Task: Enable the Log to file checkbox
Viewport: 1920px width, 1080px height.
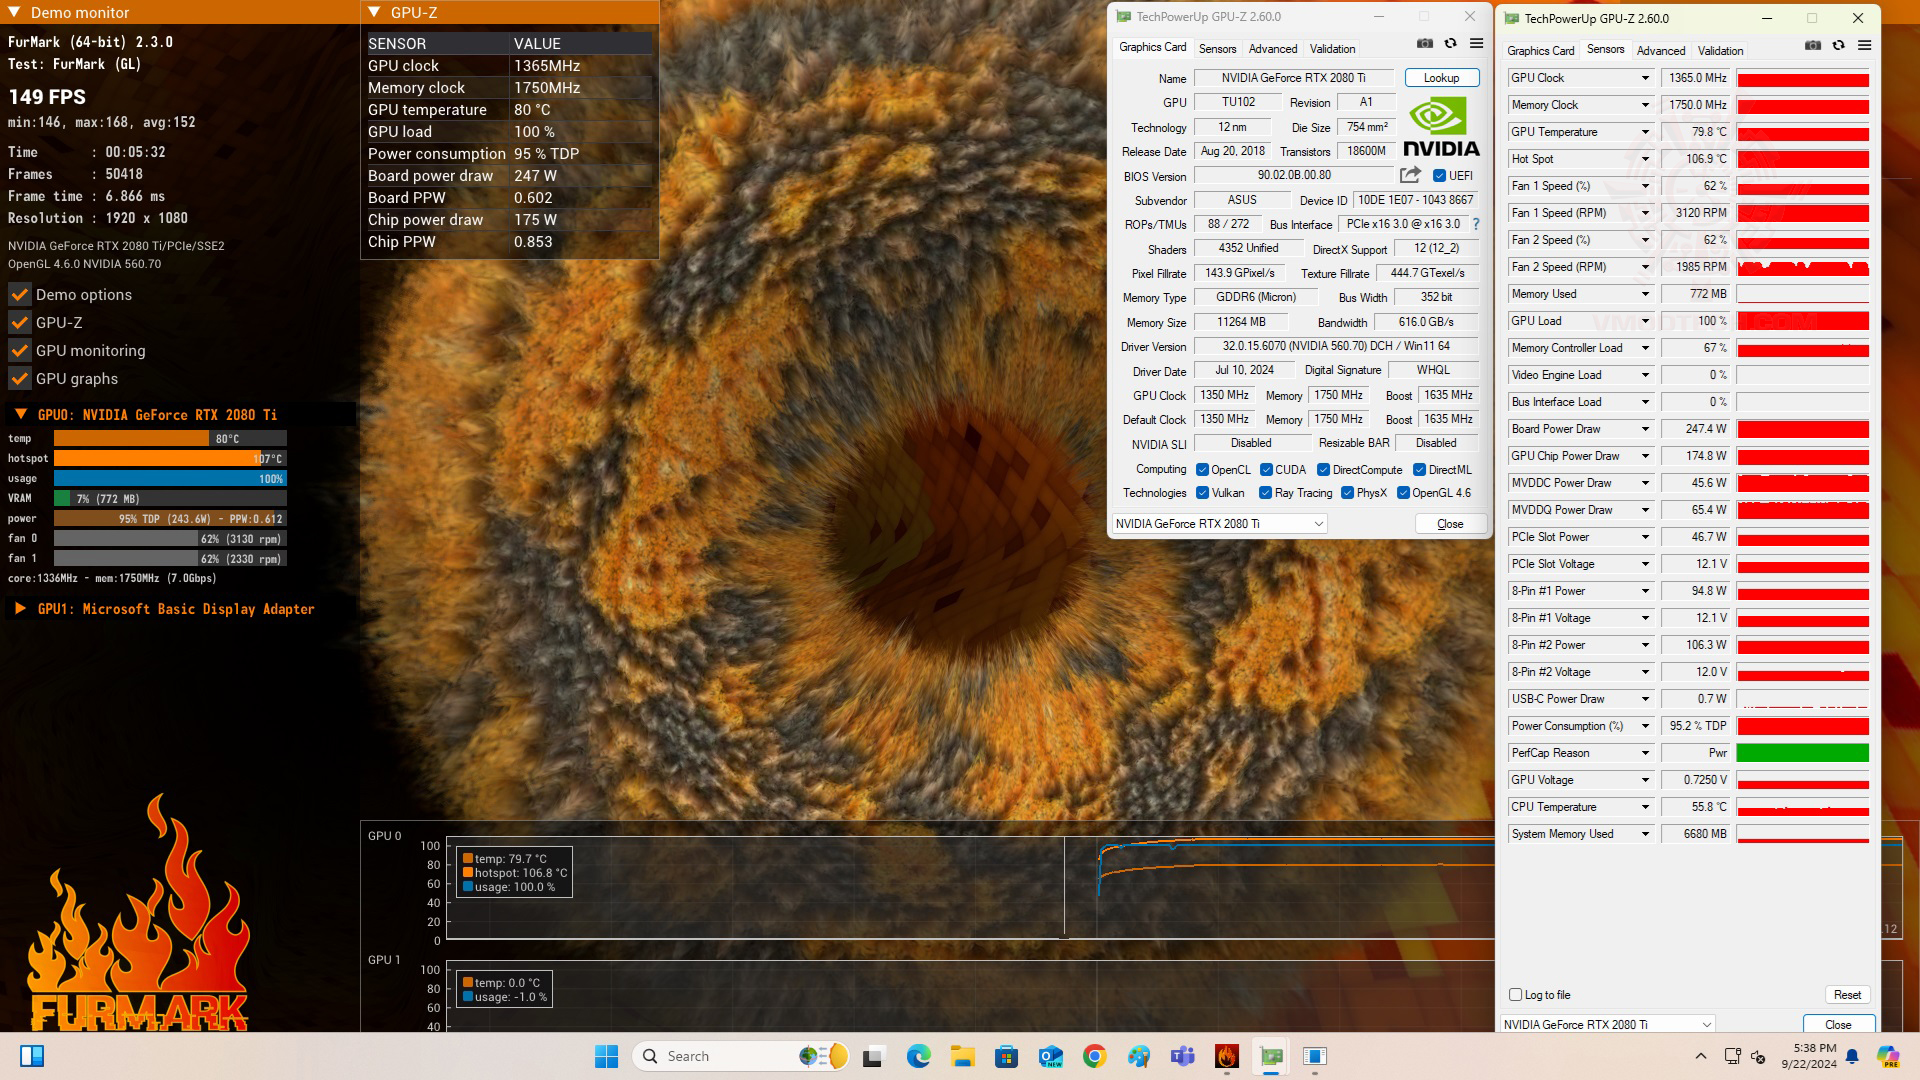Action: click(x=1515, y=995)
